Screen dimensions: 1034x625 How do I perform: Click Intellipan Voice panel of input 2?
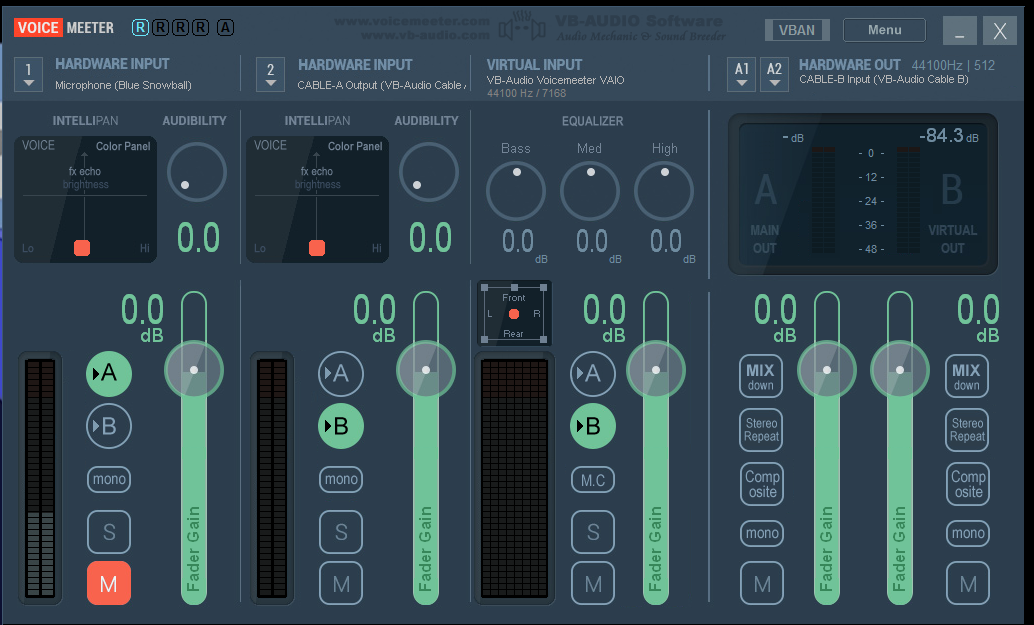[x=317, y=199]
